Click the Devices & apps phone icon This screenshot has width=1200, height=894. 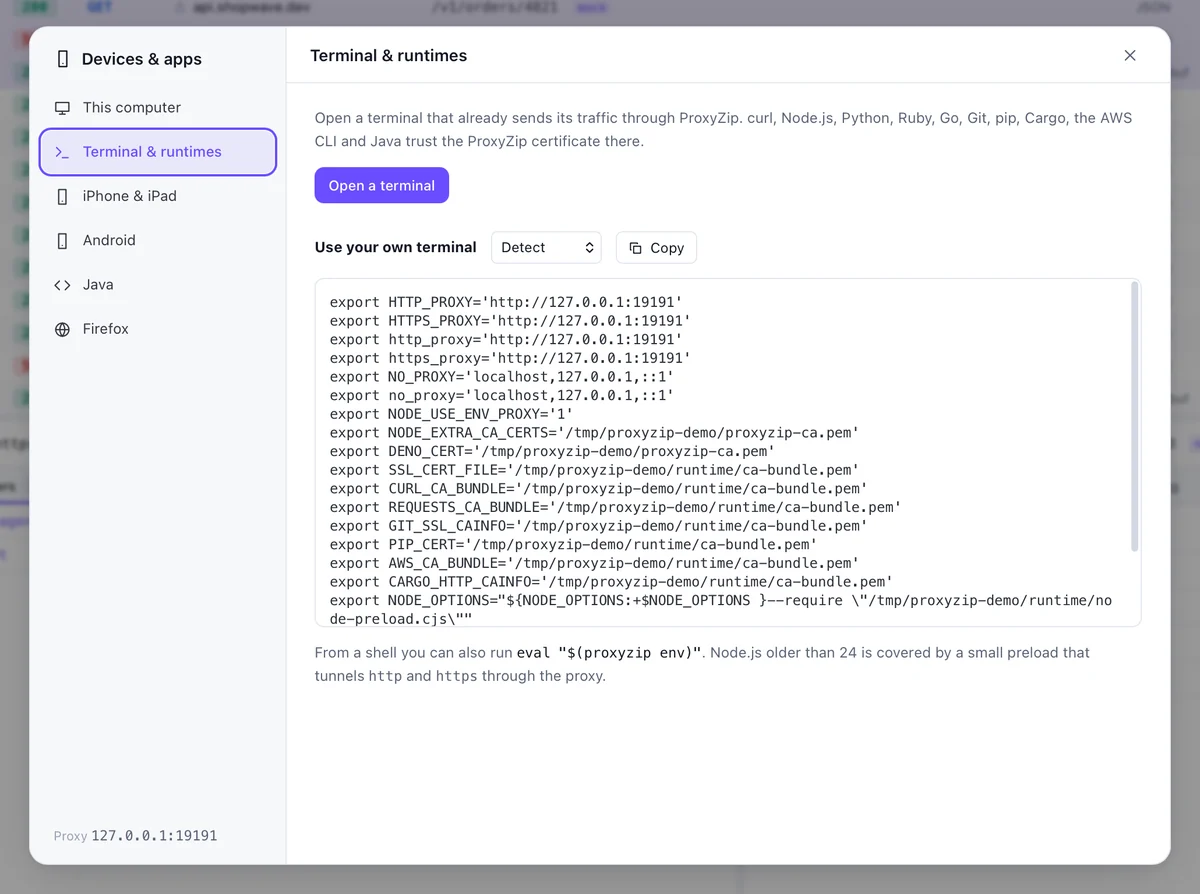[63, 59]
